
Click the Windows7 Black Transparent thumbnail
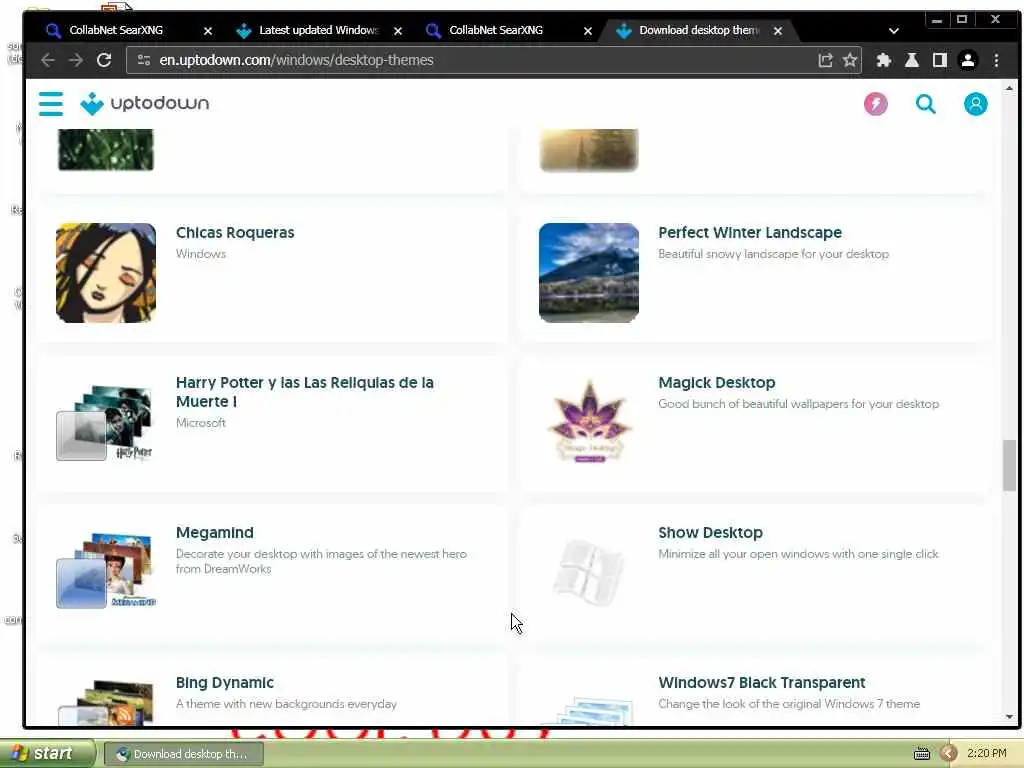pyautogui.click(x=589, y=711)
